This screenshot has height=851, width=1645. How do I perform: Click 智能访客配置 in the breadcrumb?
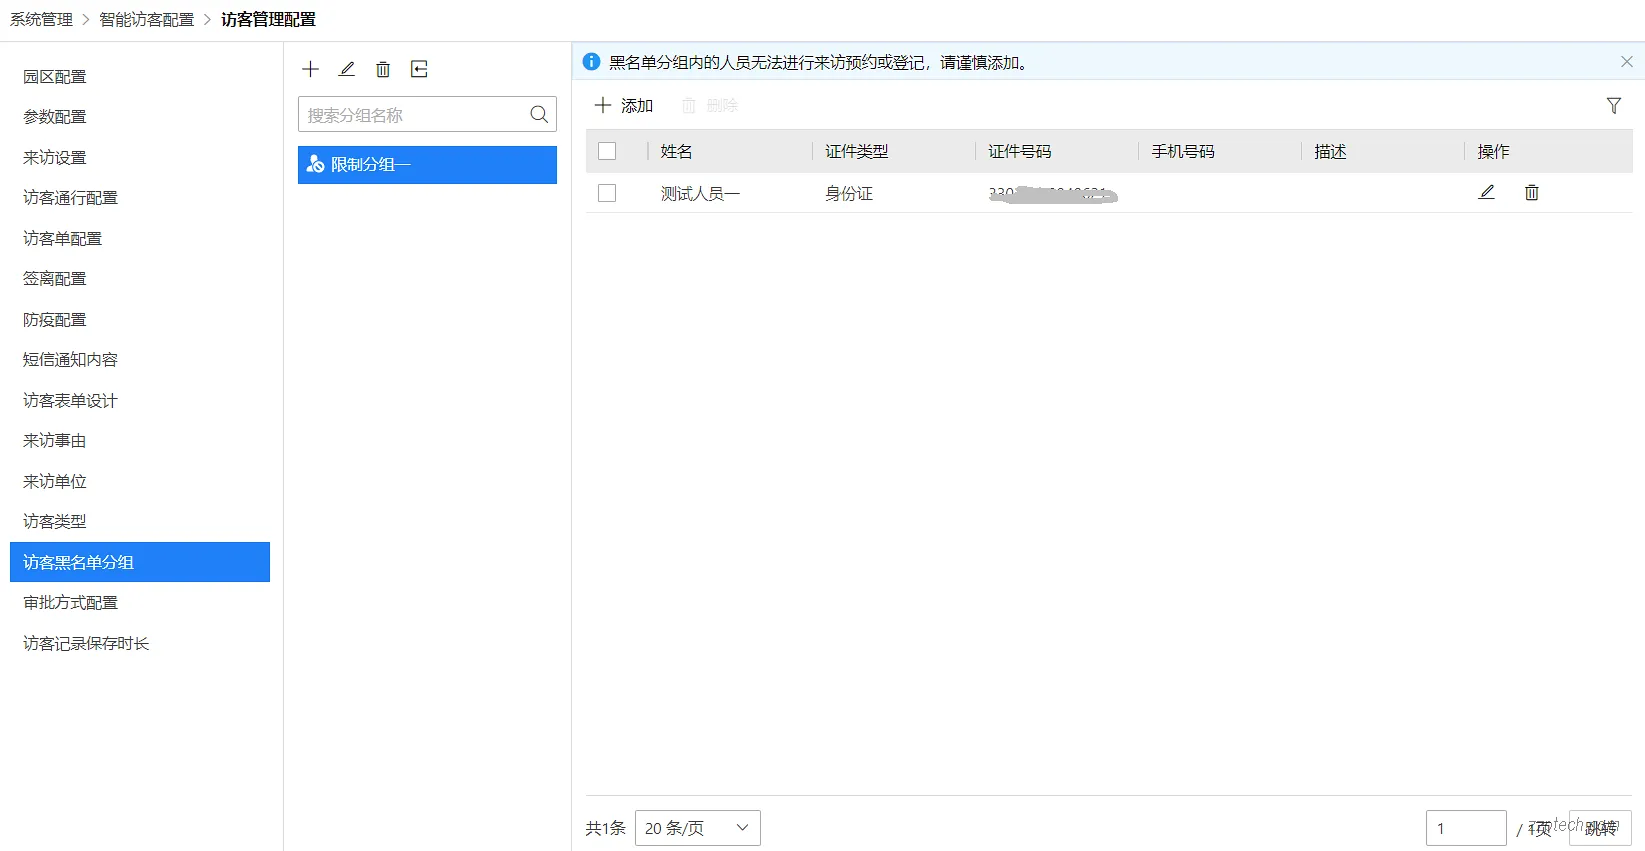pos(147,20)
